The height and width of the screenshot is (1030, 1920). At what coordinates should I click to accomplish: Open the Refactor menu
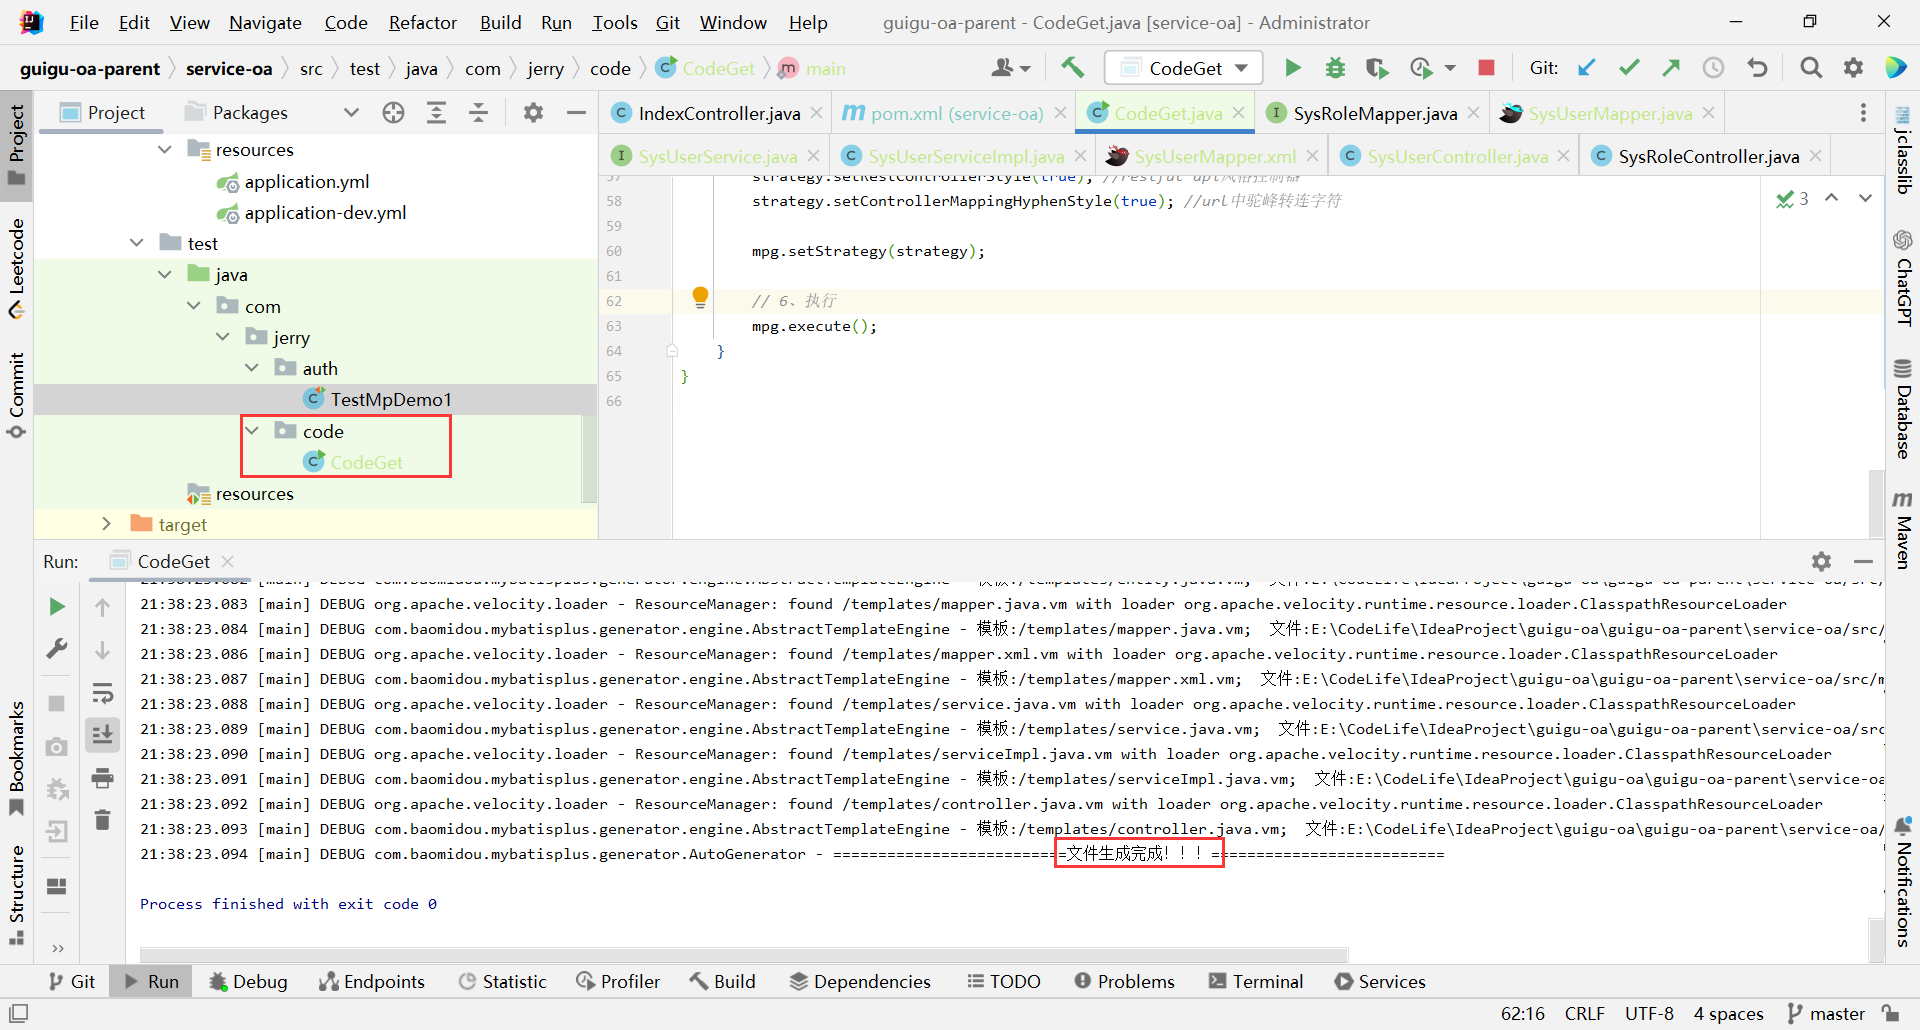tap(422, 22)
